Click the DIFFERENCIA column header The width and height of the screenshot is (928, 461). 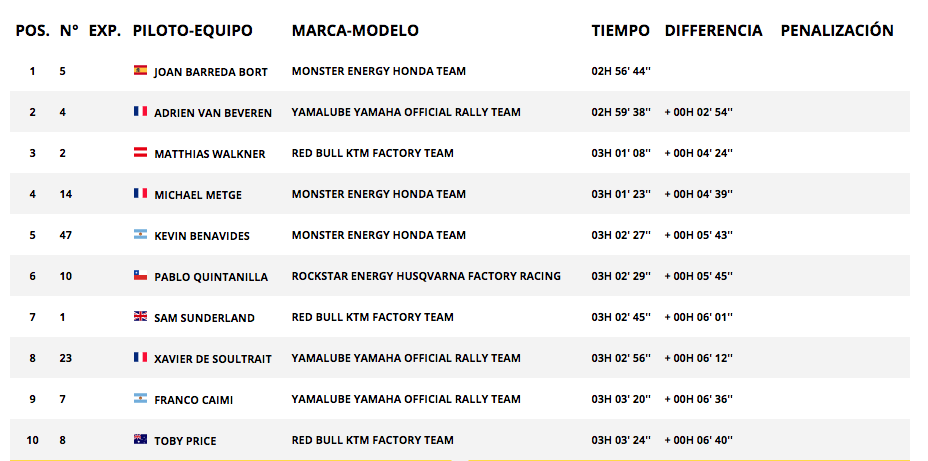713,31
